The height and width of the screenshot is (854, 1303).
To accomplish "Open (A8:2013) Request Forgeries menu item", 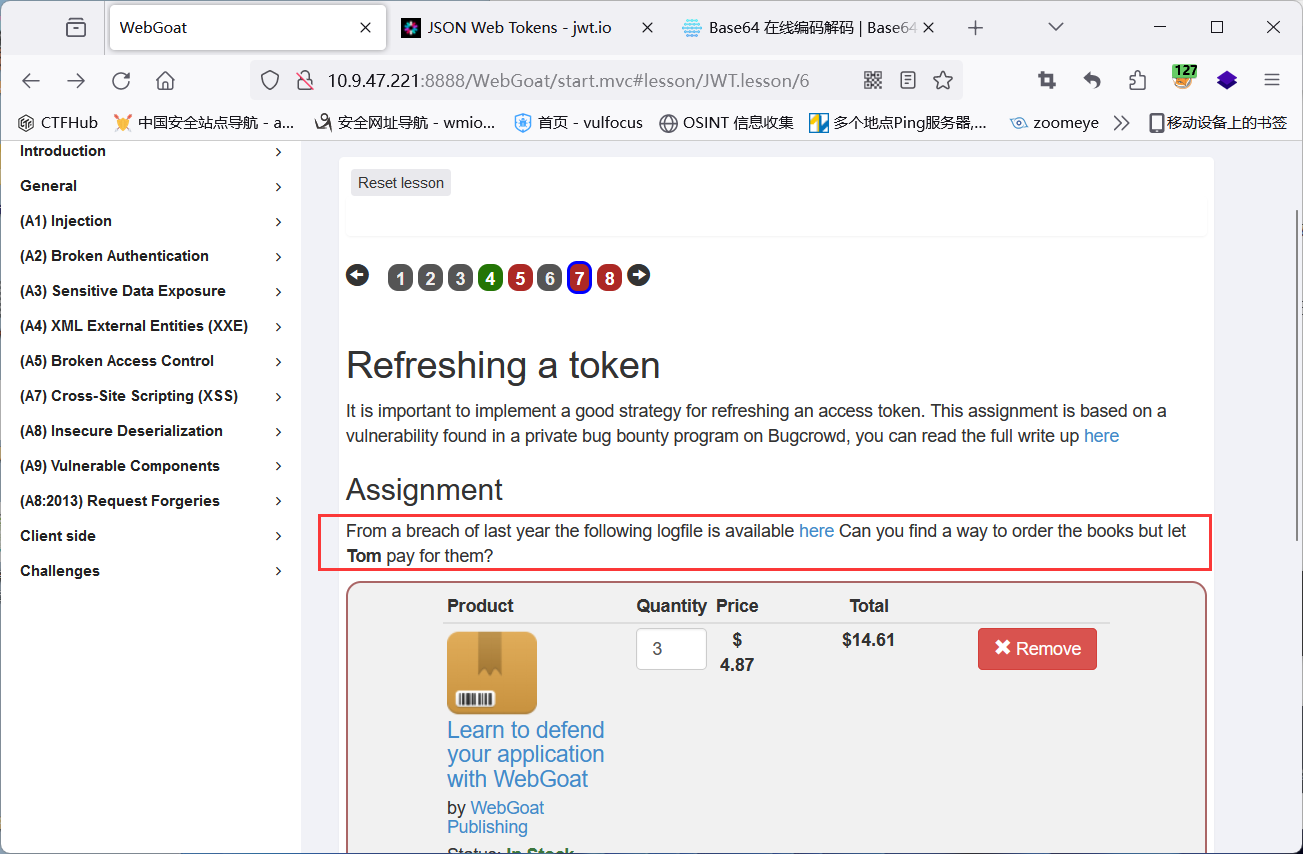I will click(151, 501).
